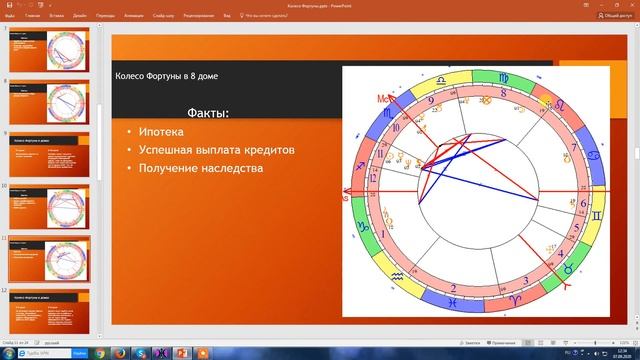The width and height of the screenshot is (640, 360).
Task: Switch to the Слайд-шоу ribbon tab
Action: [x=163, y=16]
